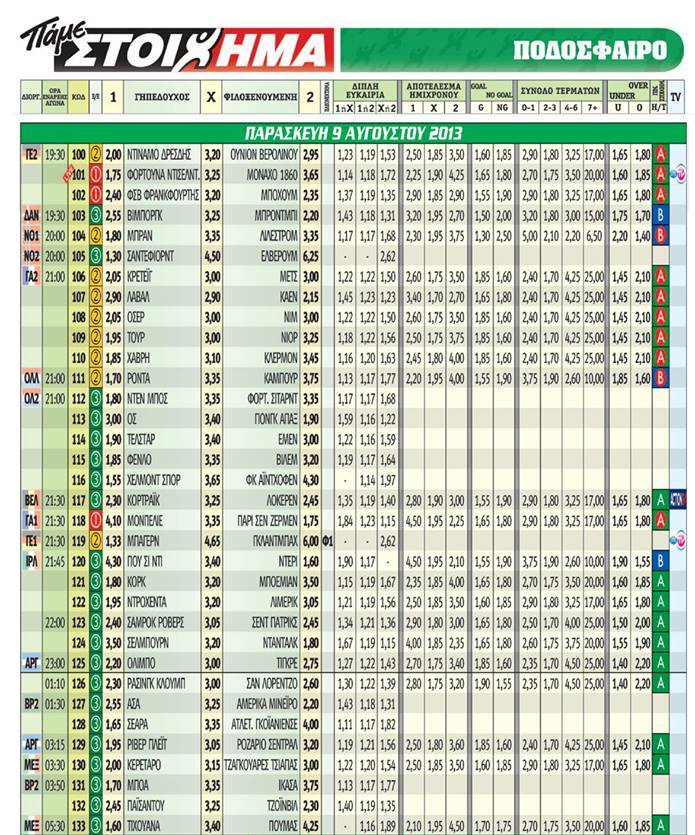Click match code 116

(78, 480)
